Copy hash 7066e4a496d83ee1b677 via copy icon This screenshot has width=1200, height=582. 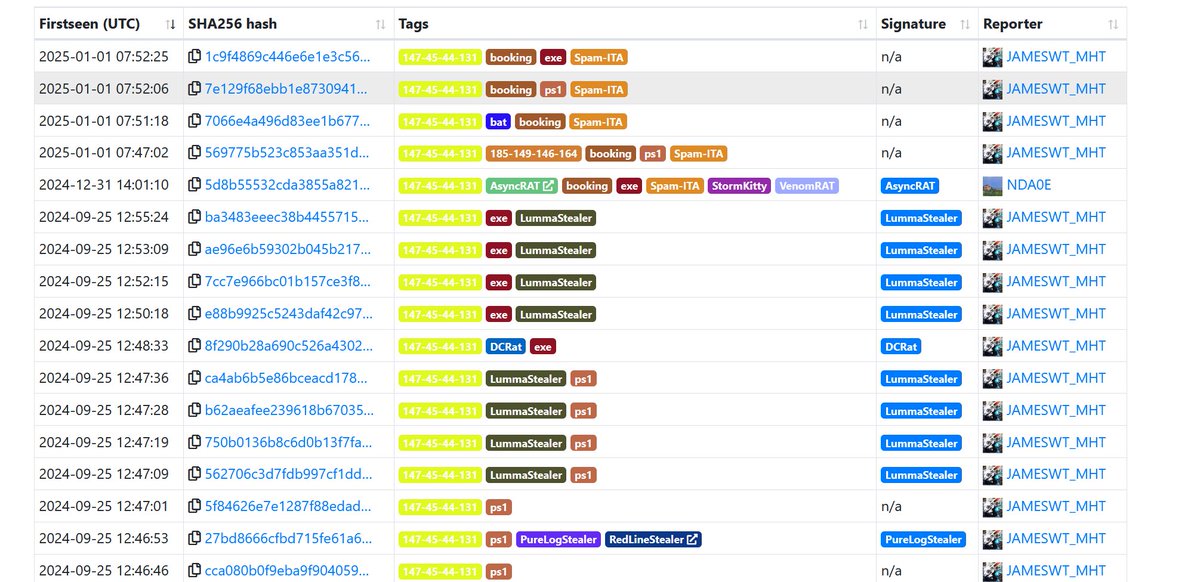pyautogui.click(x=195, y=121)
